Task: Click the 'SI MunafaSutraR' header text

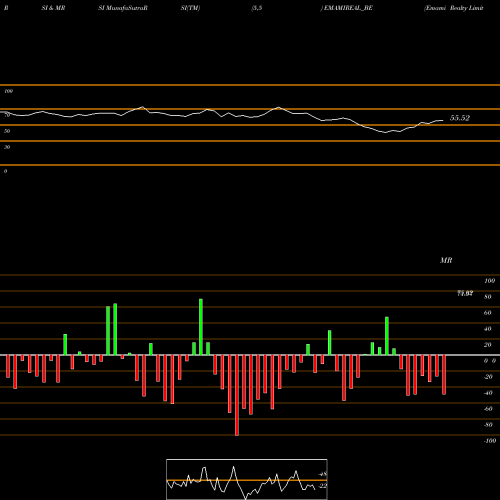Action: 123,8
